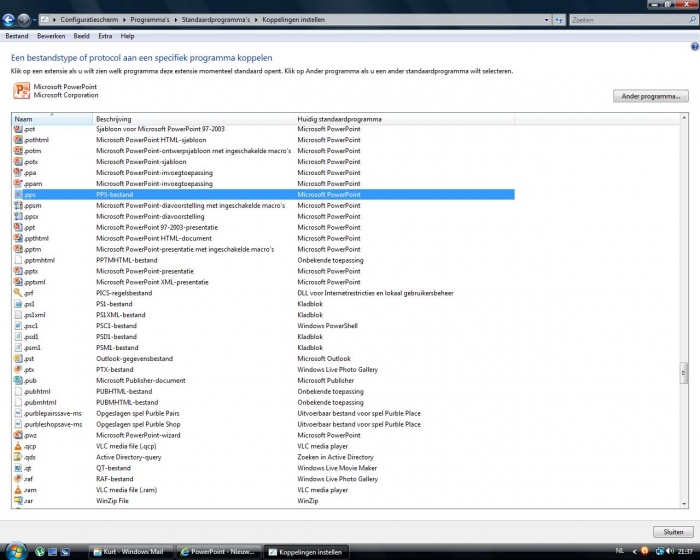This screenshot has width=700, height=560.
Task: Click the Zoeken search field
Action: point(629,20)
